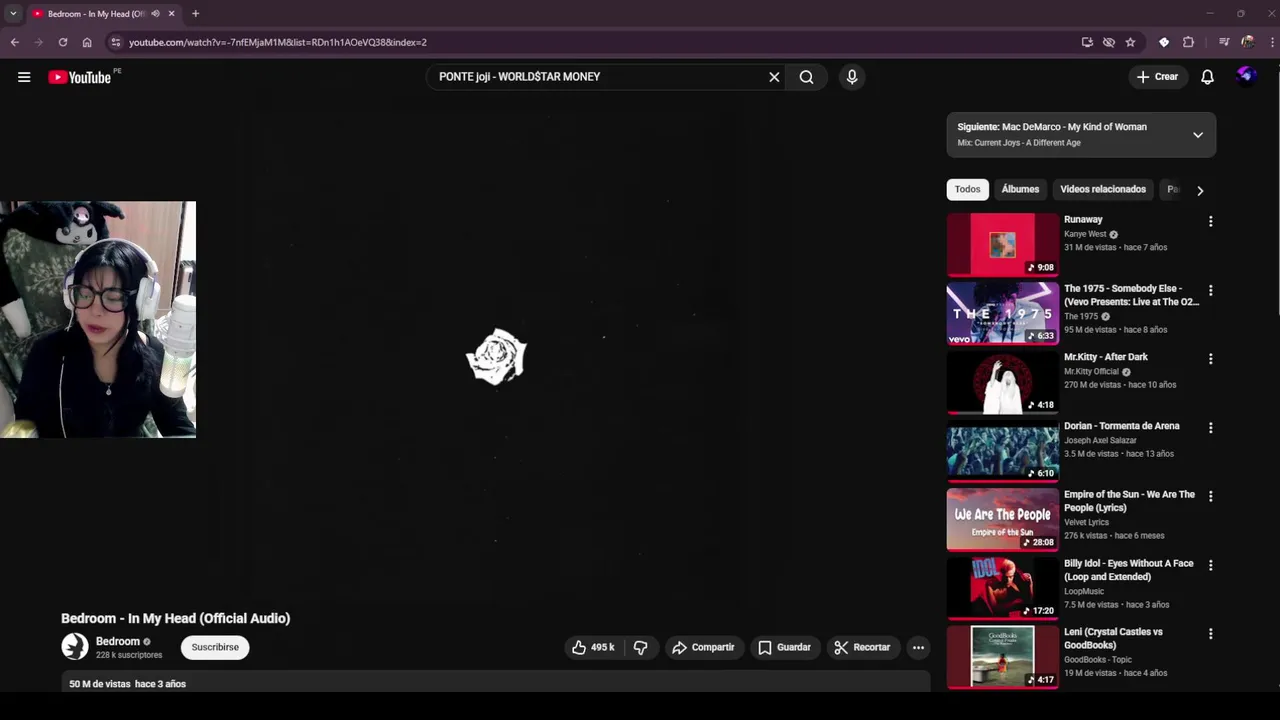The width and height of the screenshot is (1280, 720).
Task: Play the Mr.Kitty After Dark thumbnail
Action: pos(1002,382)
